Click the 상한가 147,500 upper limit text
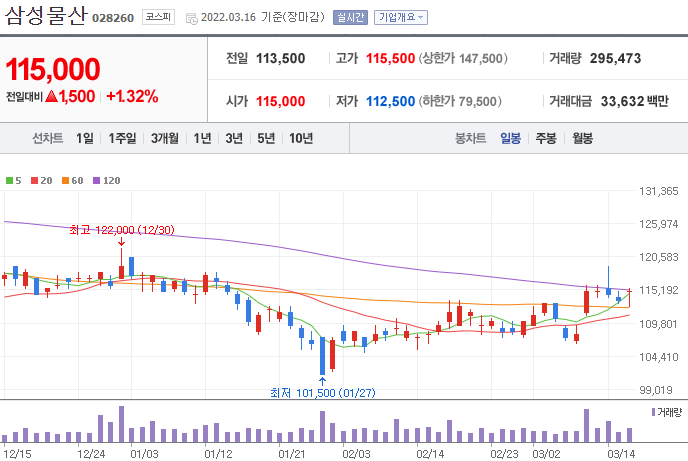The width and height of the screenshot is (688, 461). 463,58
